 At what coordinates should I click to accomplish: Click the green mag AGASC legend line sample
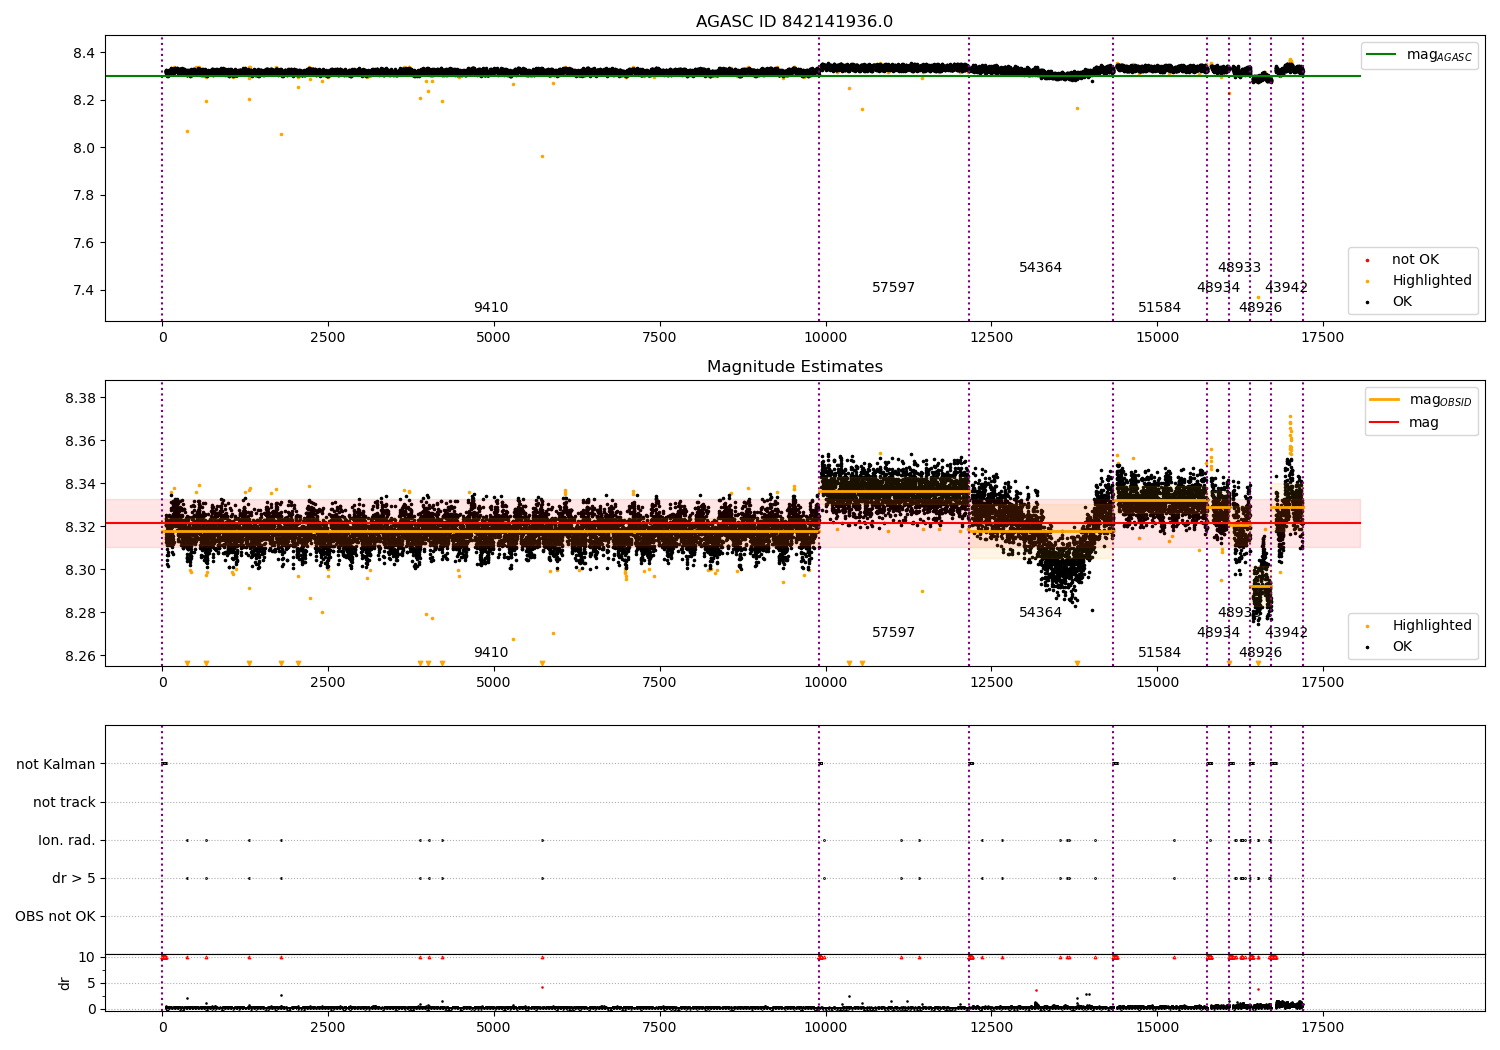(1381, 55)
